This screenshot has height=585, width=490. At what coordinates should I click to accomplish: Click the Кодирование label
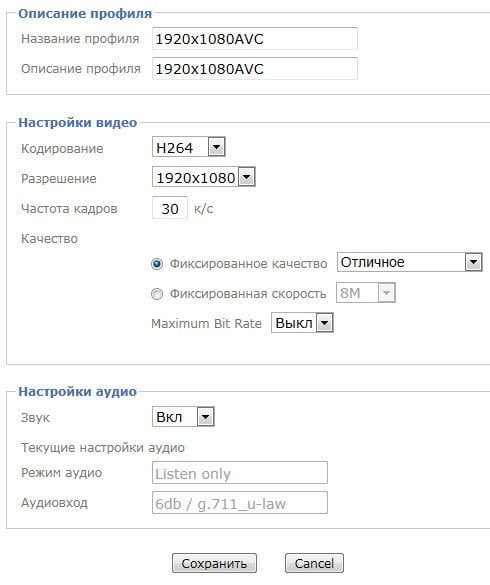click(x=62, y=148)
